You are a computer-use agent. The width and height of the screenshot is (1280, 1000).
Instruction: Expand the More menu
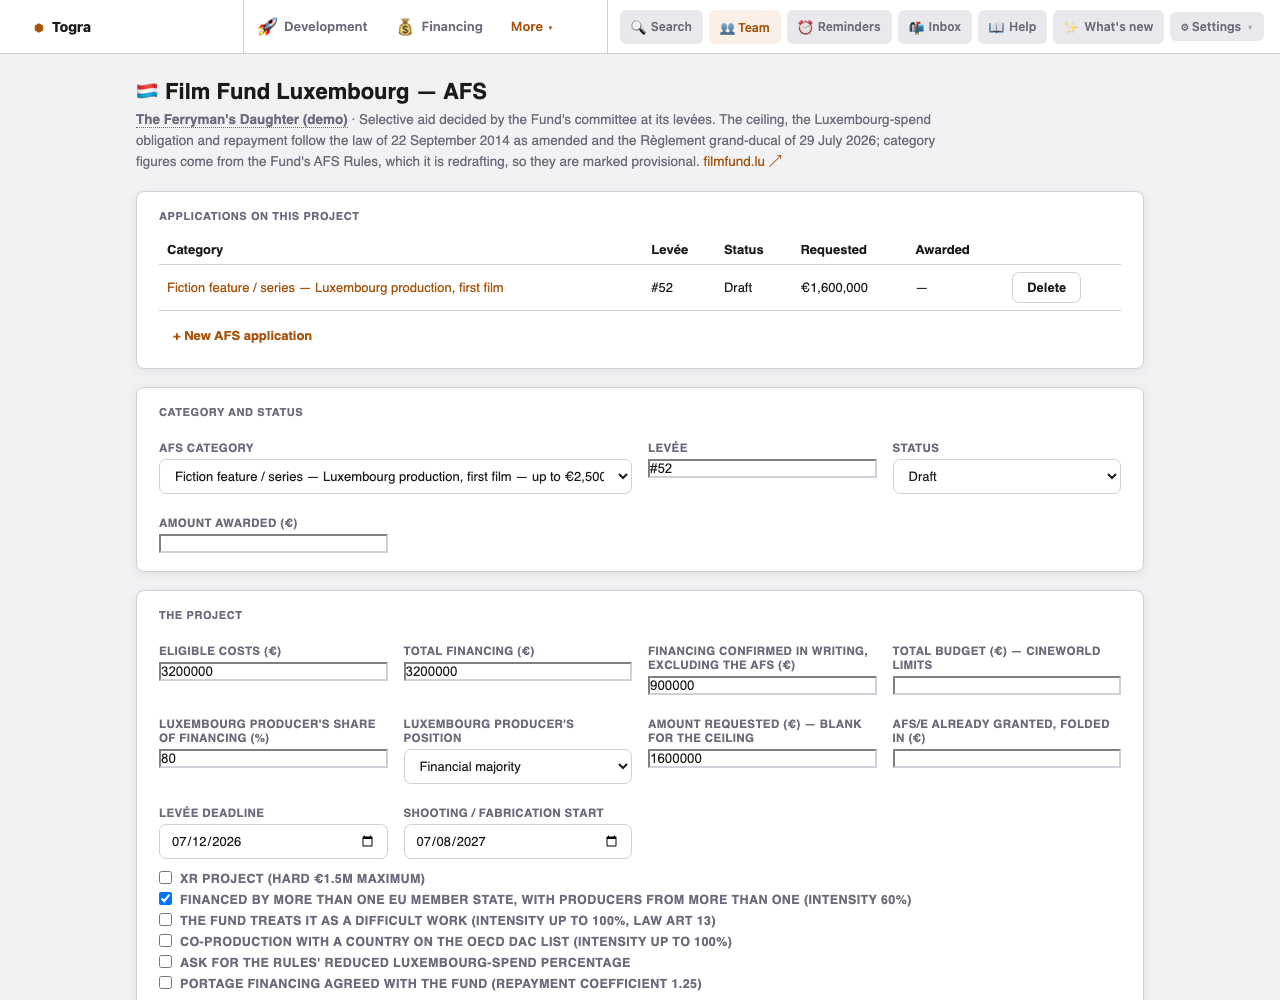(x=531, y=27)
